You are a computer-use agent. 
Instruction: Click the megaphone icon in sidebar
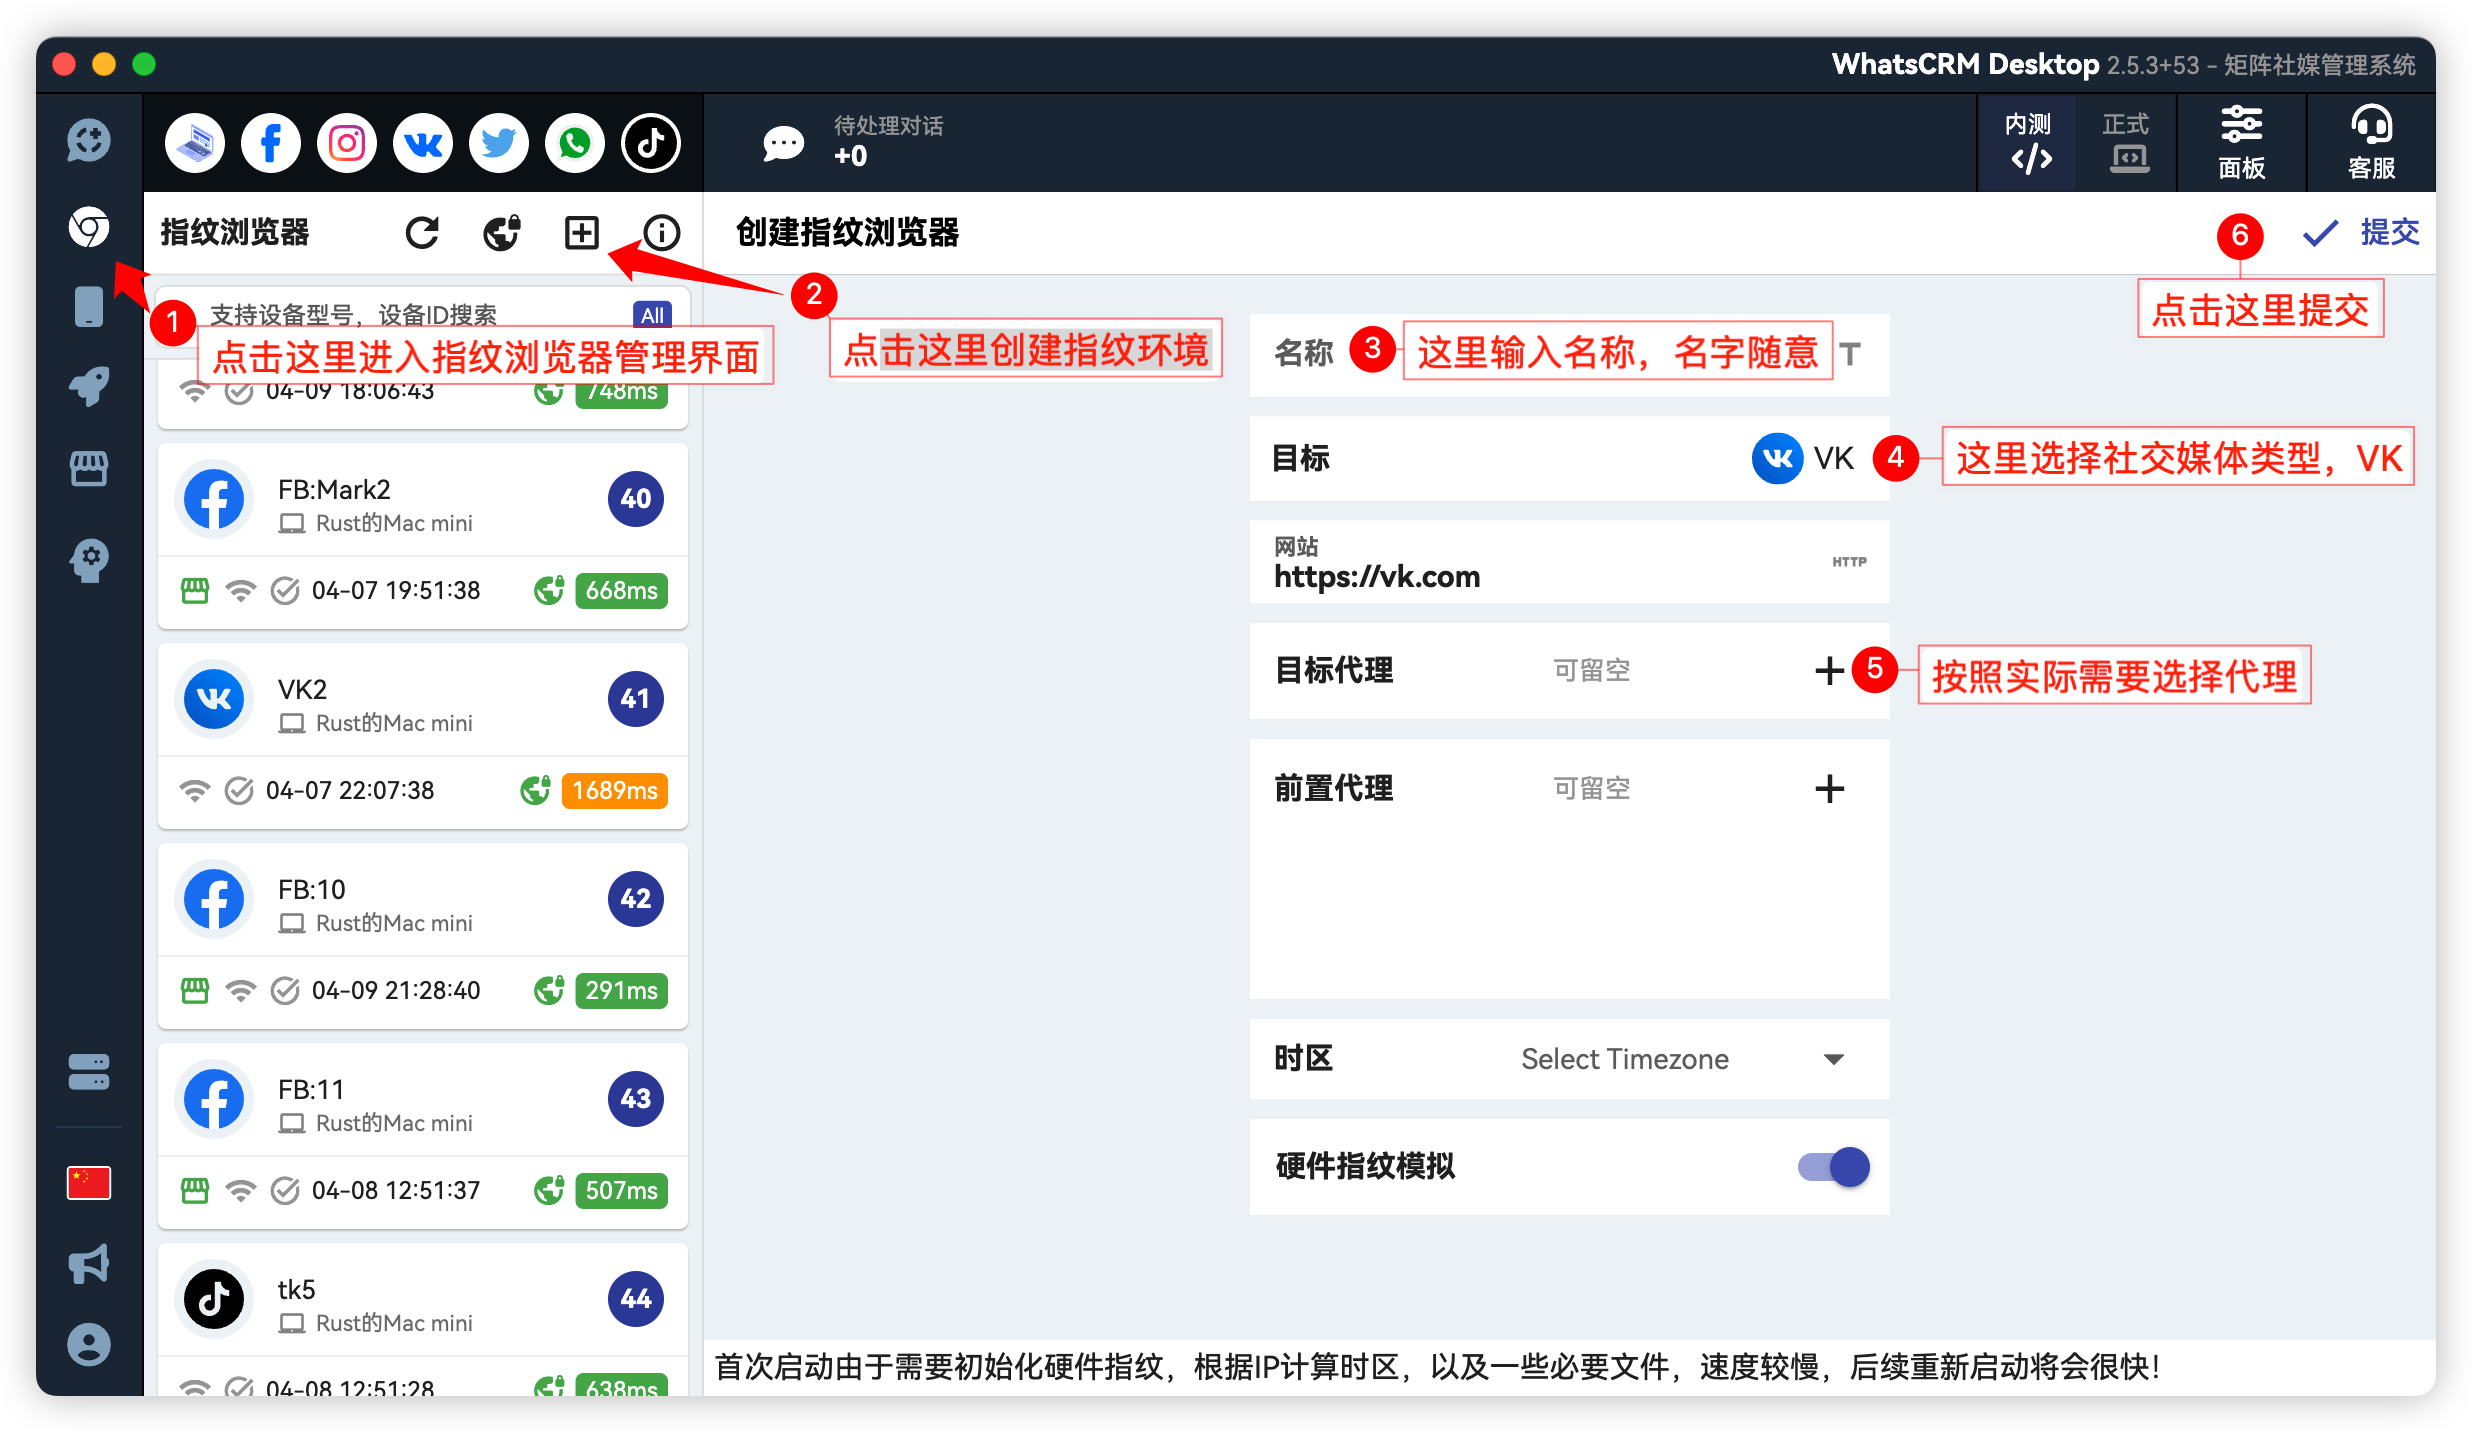coord(89,1264)
